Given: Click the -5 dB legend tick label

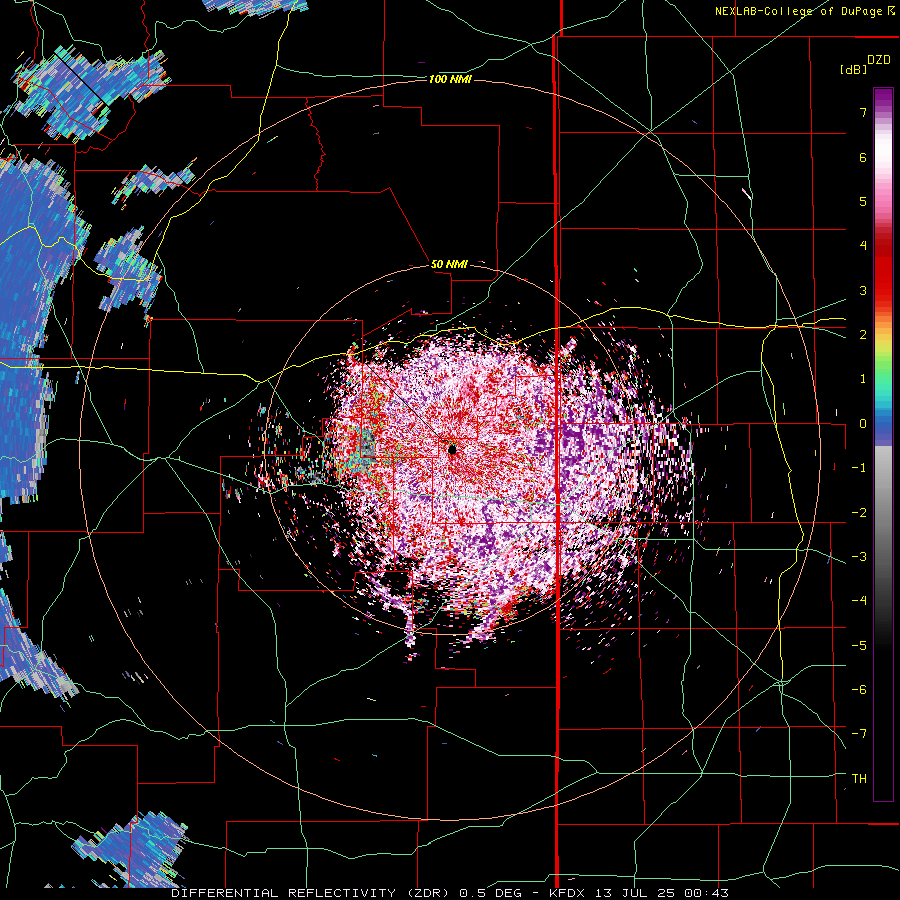Looking at the screenshot, I should (859, 646).
